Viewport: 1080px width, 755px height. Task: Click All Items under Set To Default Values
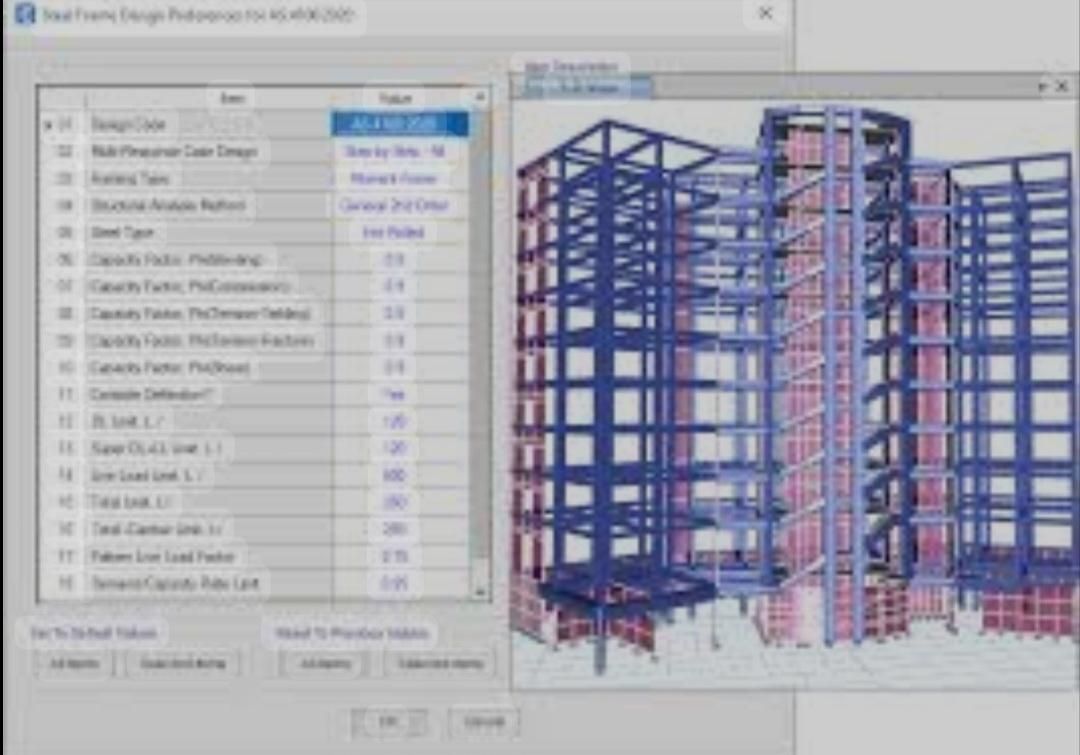point(74,663)
